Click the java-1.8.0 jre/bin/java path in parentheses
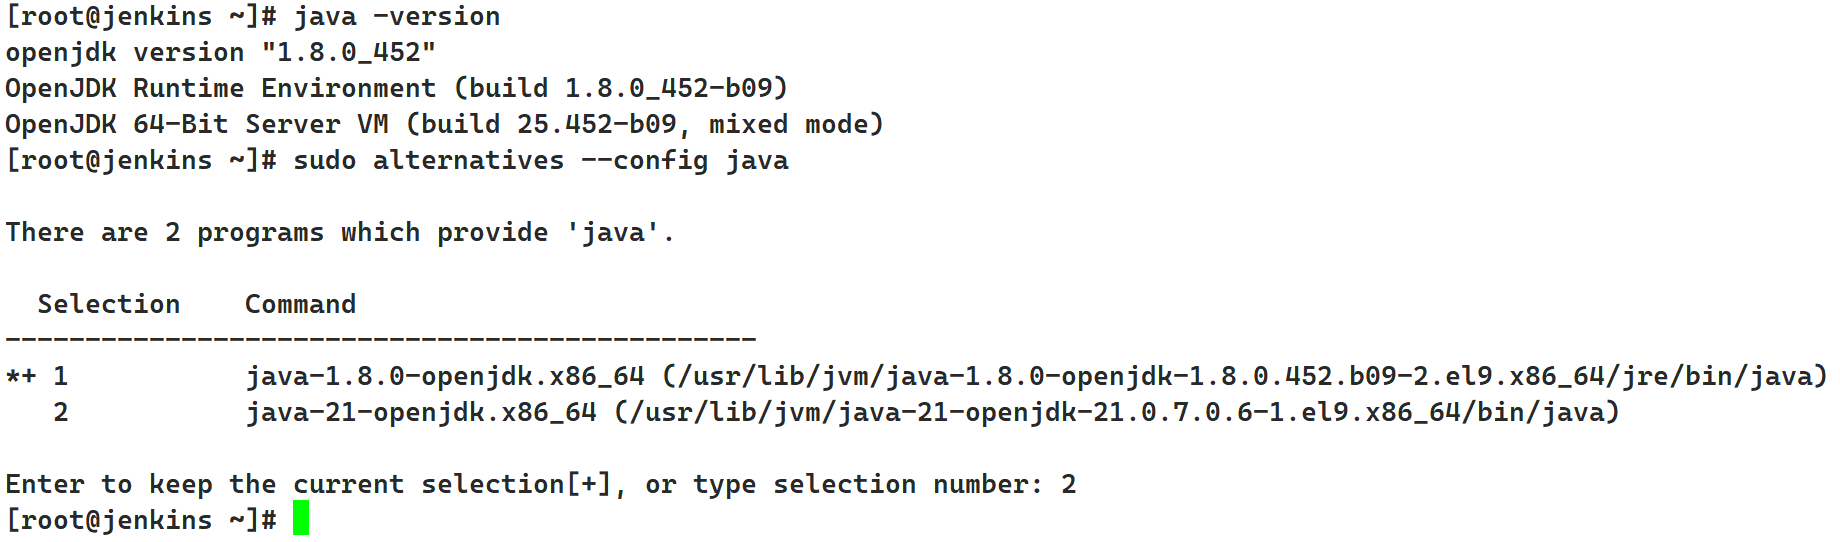Screen dimensions: 1840x542 click(x=1244, y=377)
